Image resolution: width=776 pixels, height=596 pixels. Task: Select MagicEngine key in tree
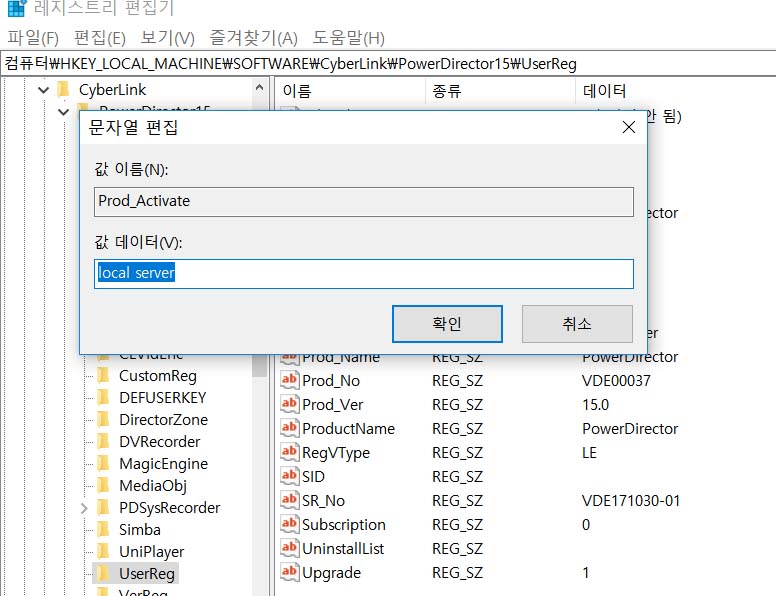coord(163,464)
